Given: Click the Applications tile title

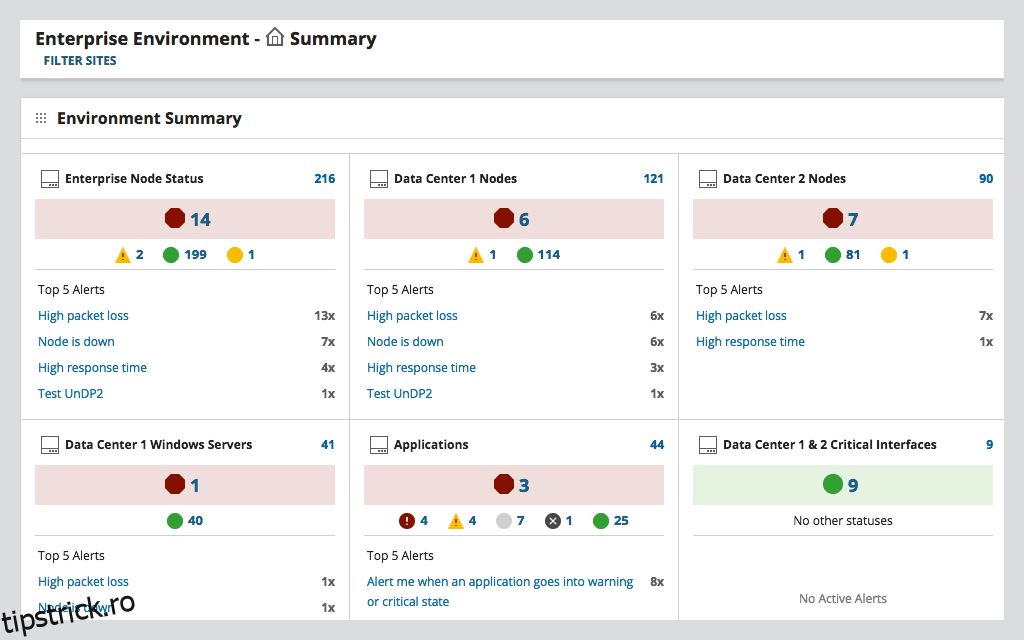Looking at the screenshot, I should [x=431, y=445].
